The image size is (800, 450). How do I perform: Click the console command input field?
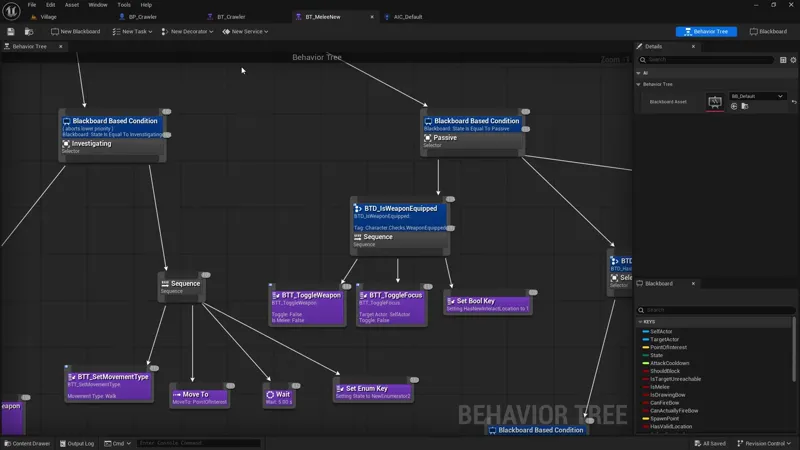[x=198, y=443]
